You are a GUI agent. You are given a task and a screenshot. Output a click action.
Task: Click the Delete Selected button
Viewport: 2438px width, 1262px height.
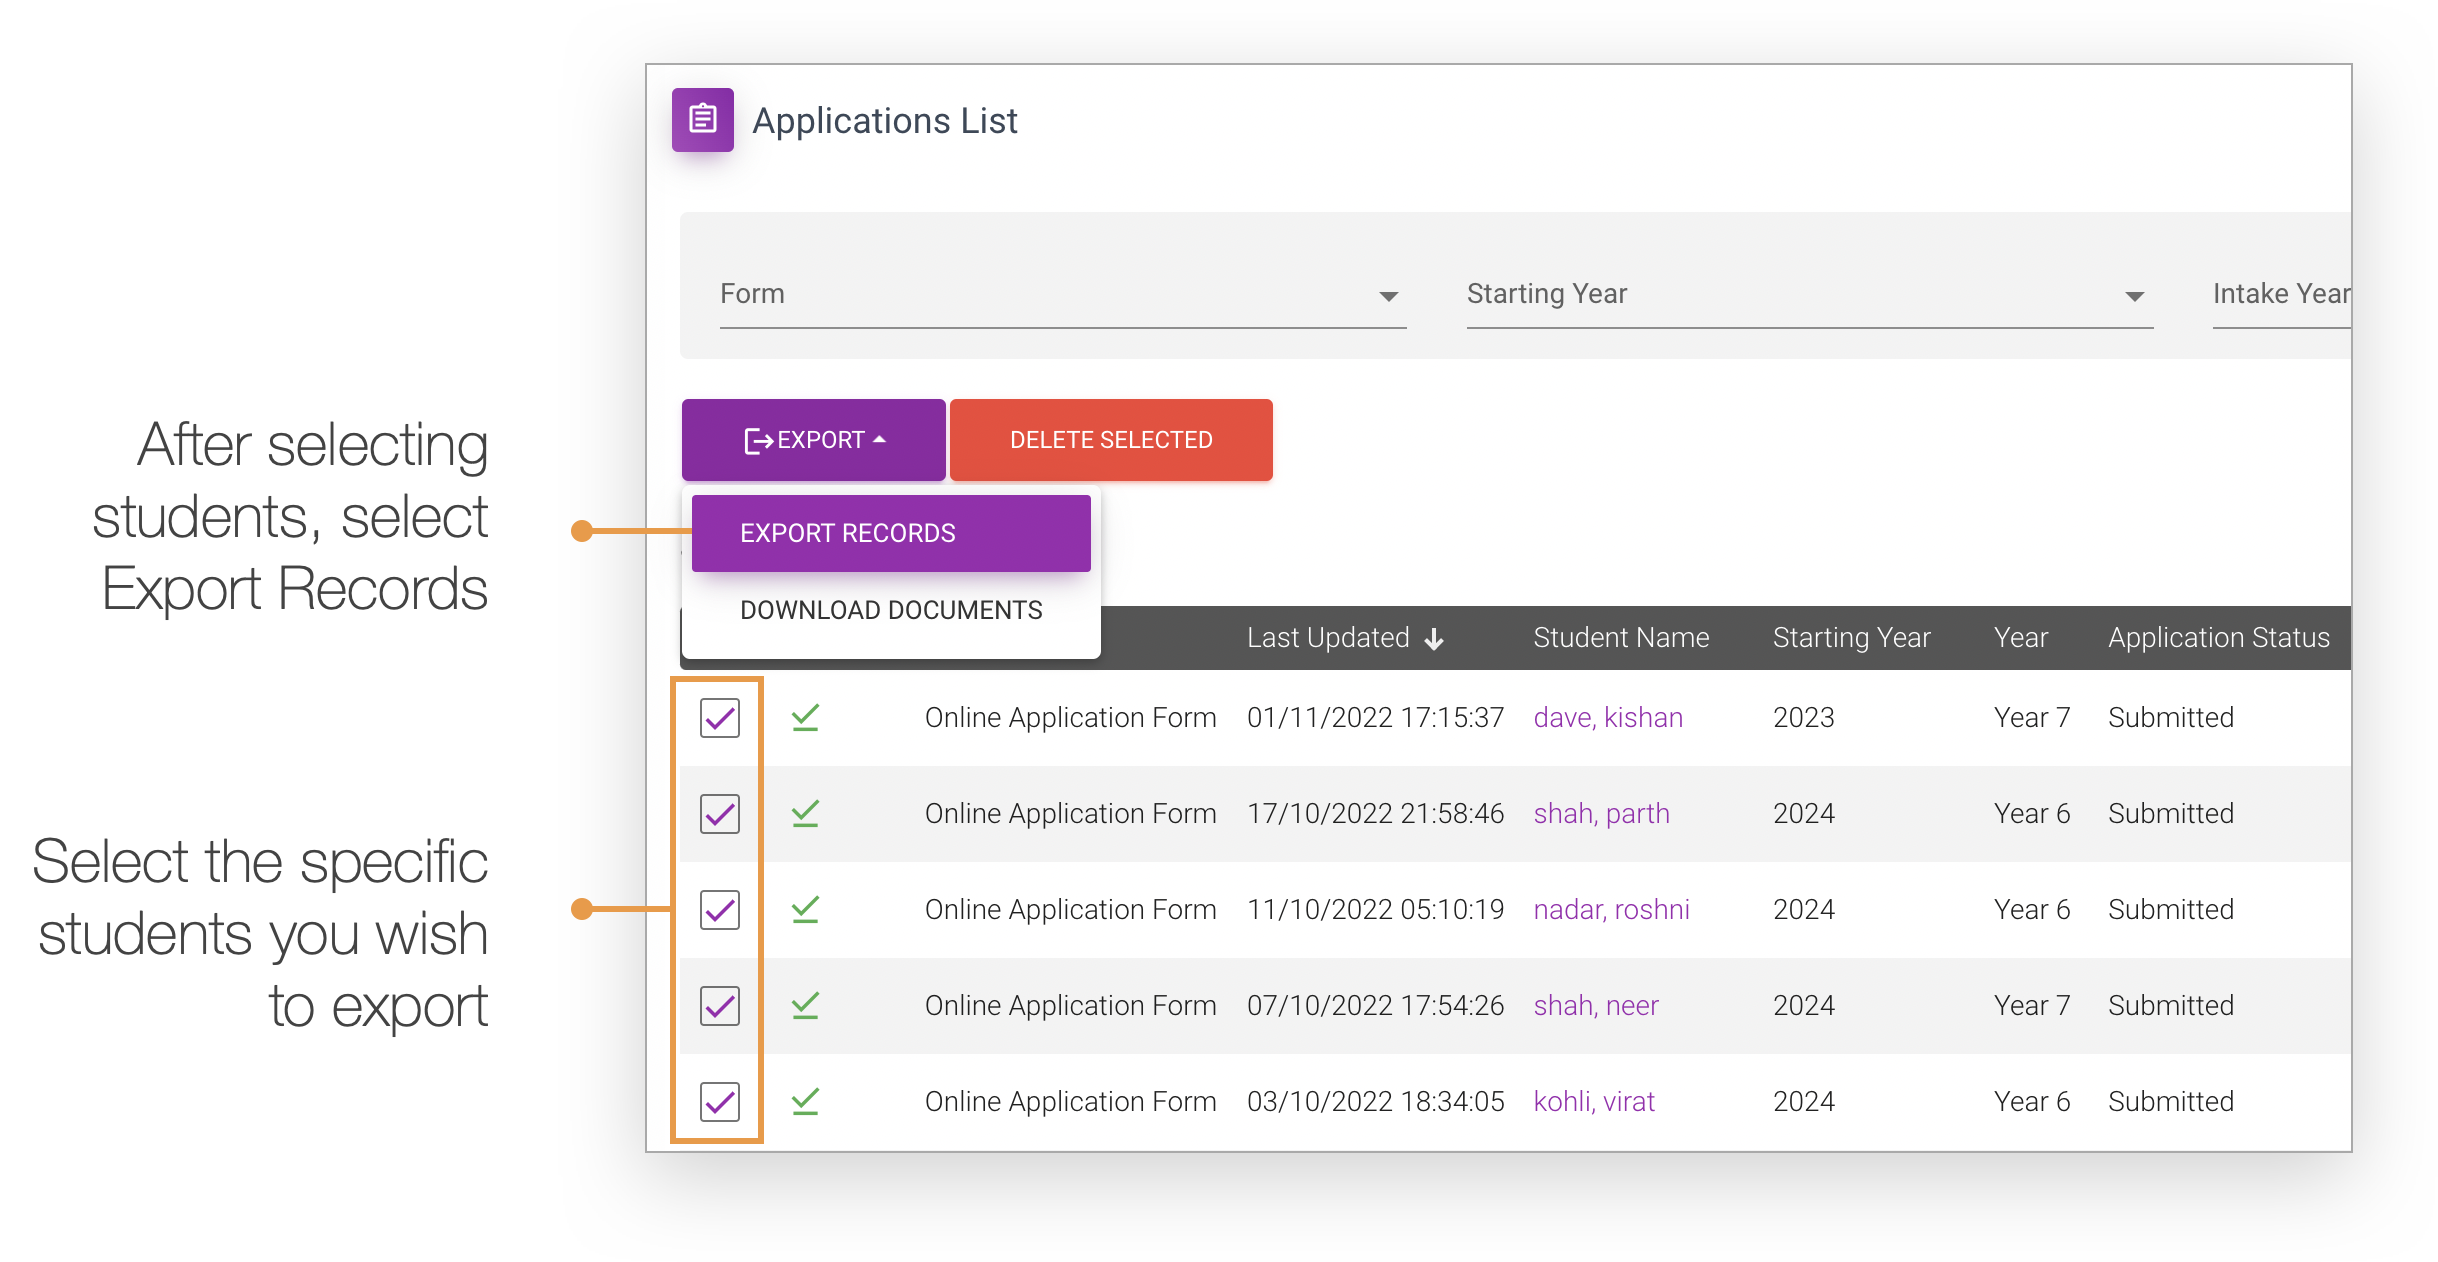(1110, 439)
